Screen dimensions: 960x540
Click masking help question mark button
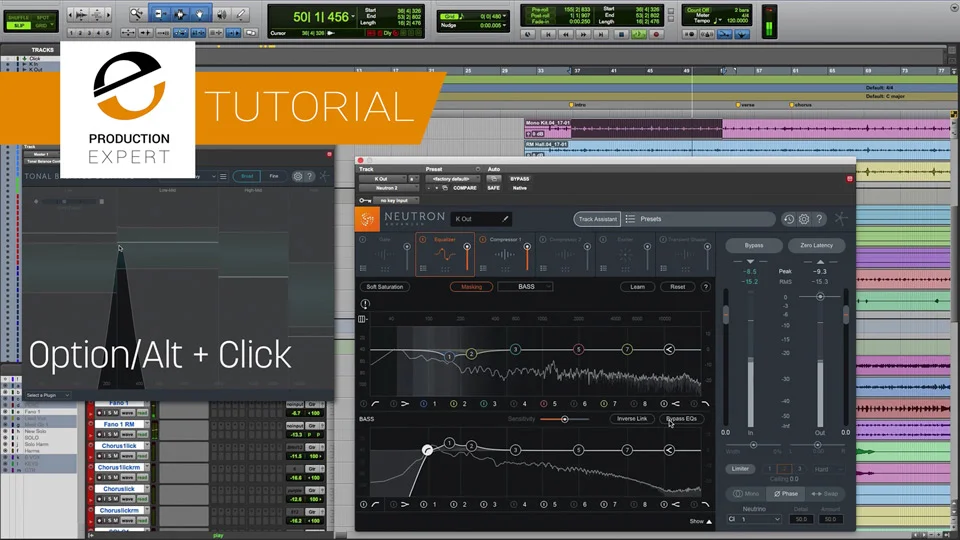pyautogui.click(x=705, y=287)
